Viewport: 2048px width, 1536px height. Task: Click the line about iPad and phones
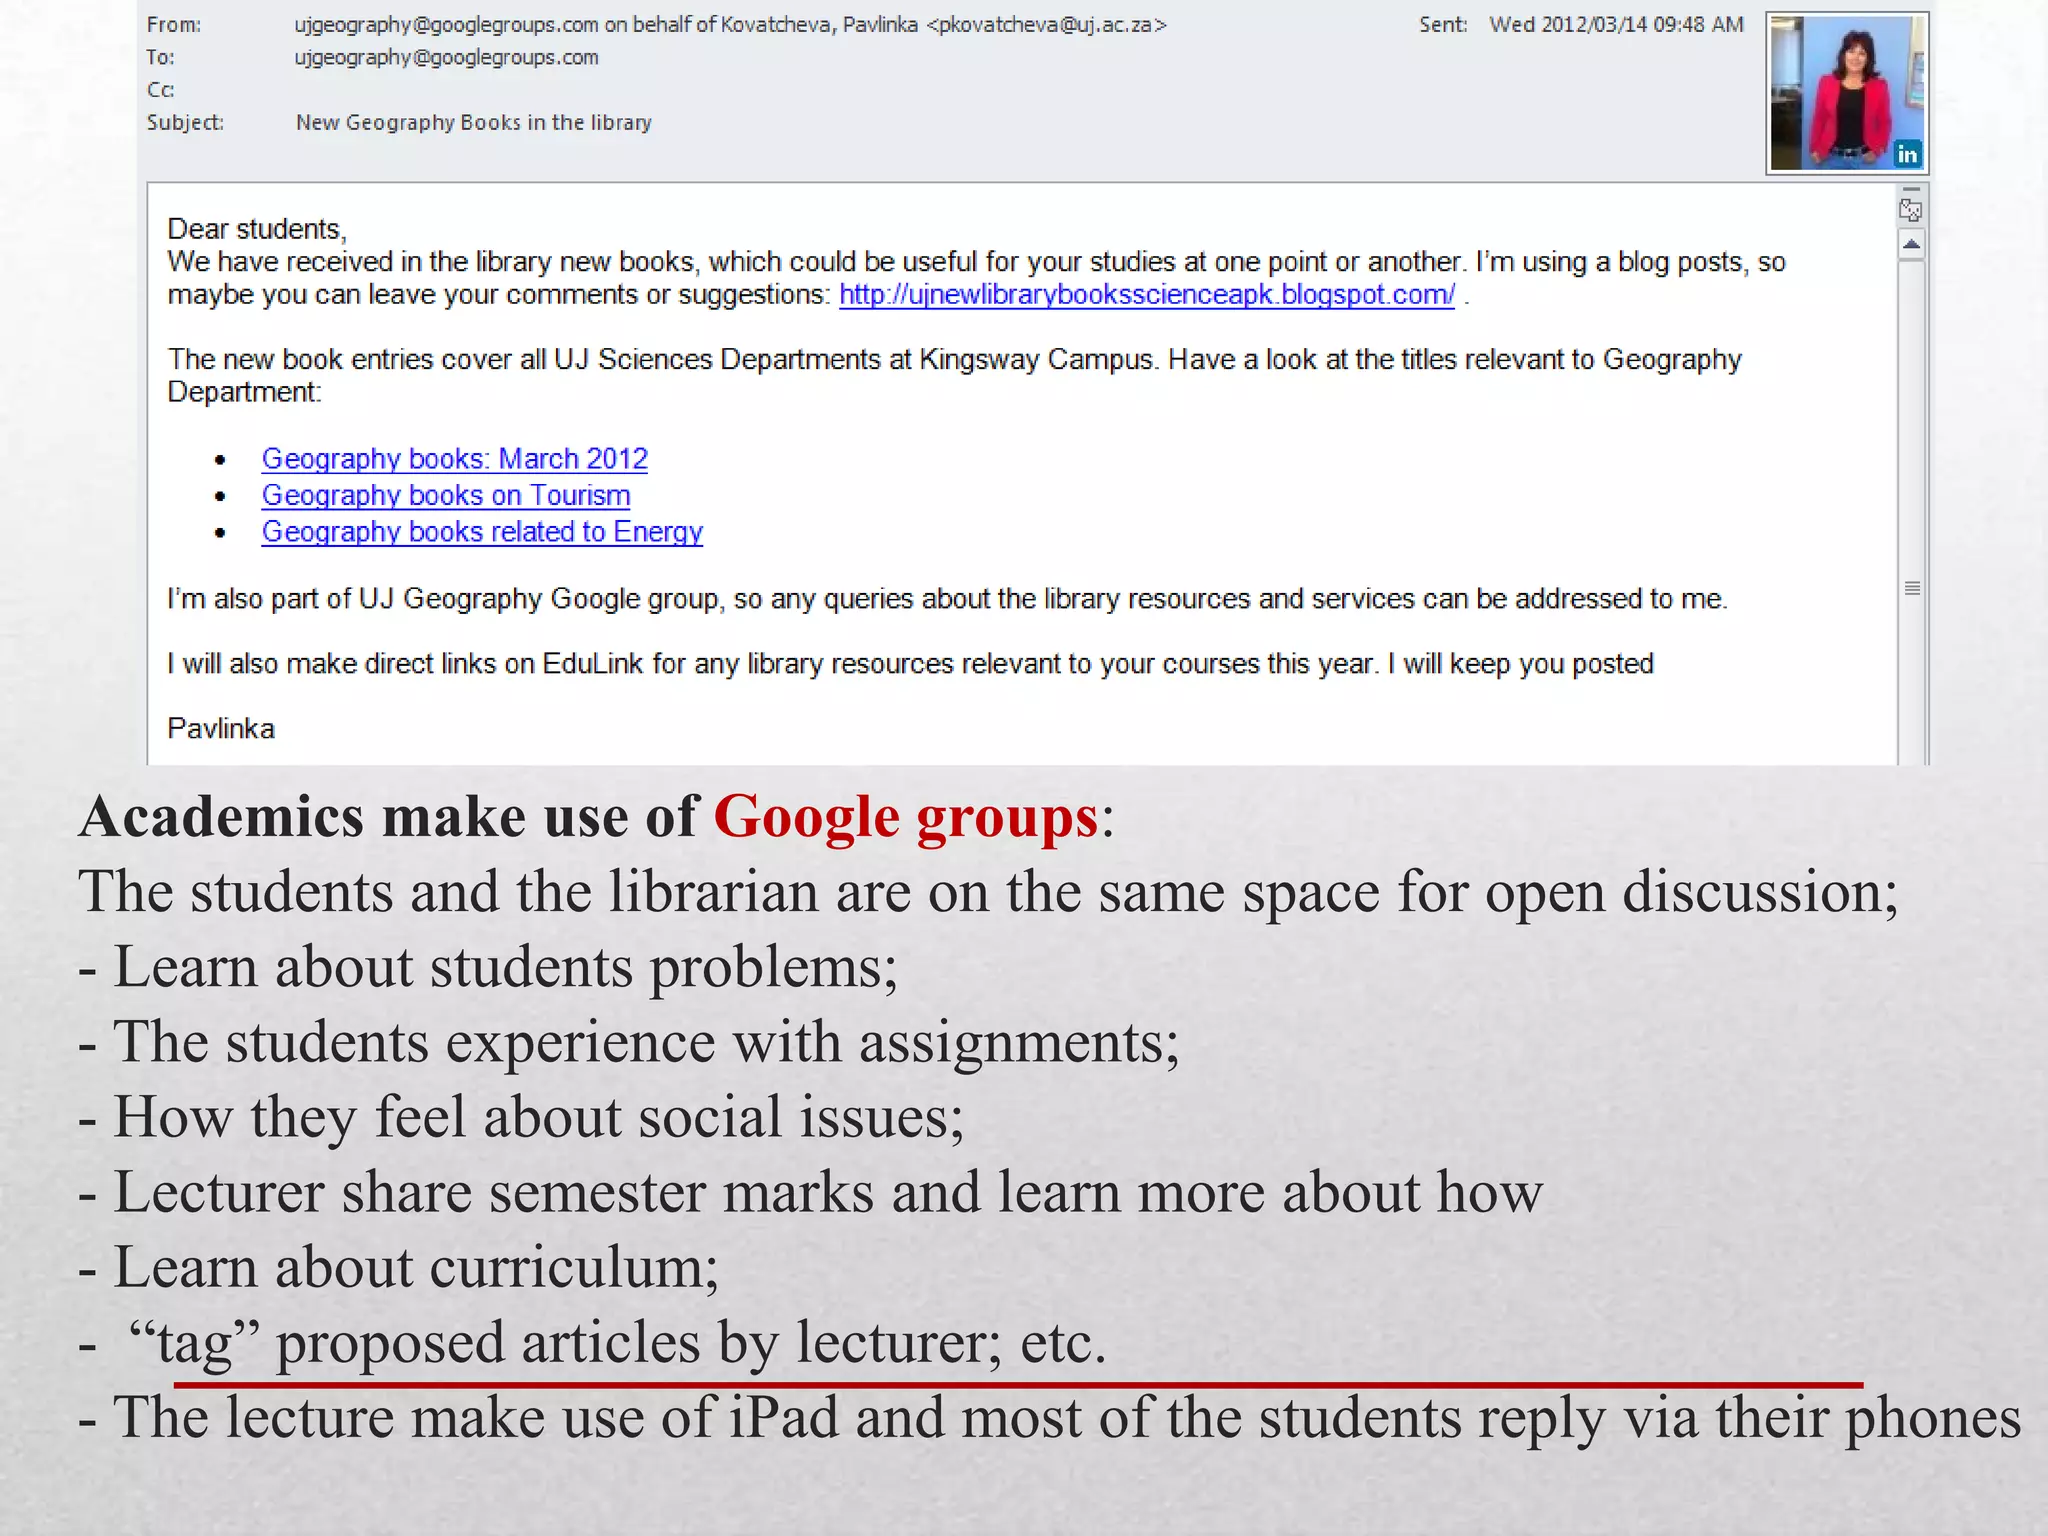coord(1050,1418)
